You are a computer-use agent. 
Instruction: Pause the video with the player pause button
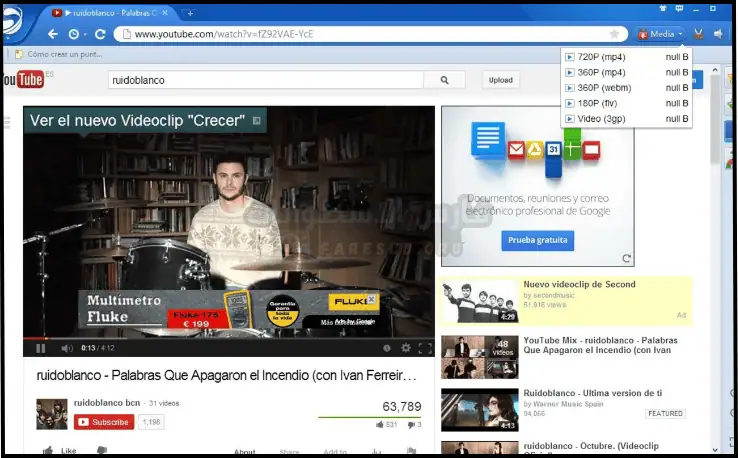pyautogui.click(x=41, y=348)
